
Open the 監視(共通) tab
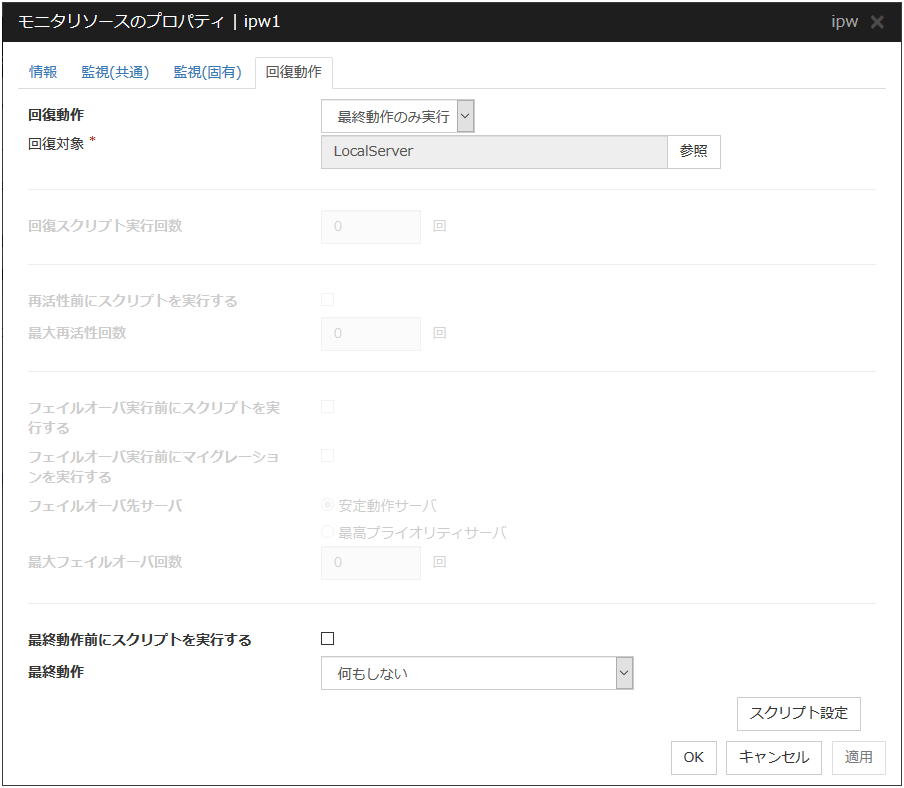115,72
